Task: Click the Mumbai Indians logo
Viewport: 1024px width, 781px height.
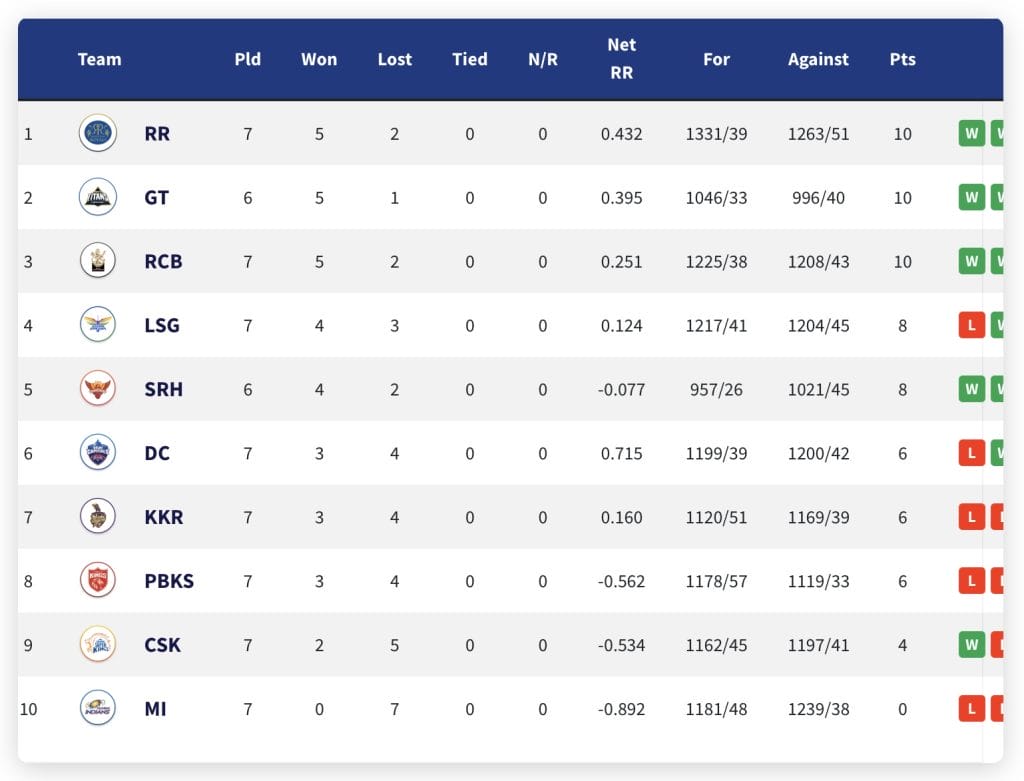Action: pyautogui.click(x=98, y=709)
